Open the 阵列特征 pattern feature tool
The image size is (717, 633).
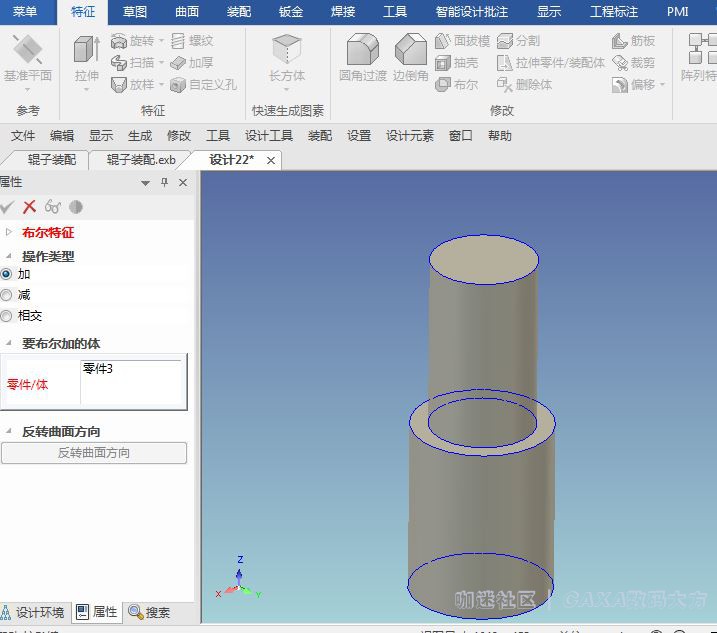[699, 58]
